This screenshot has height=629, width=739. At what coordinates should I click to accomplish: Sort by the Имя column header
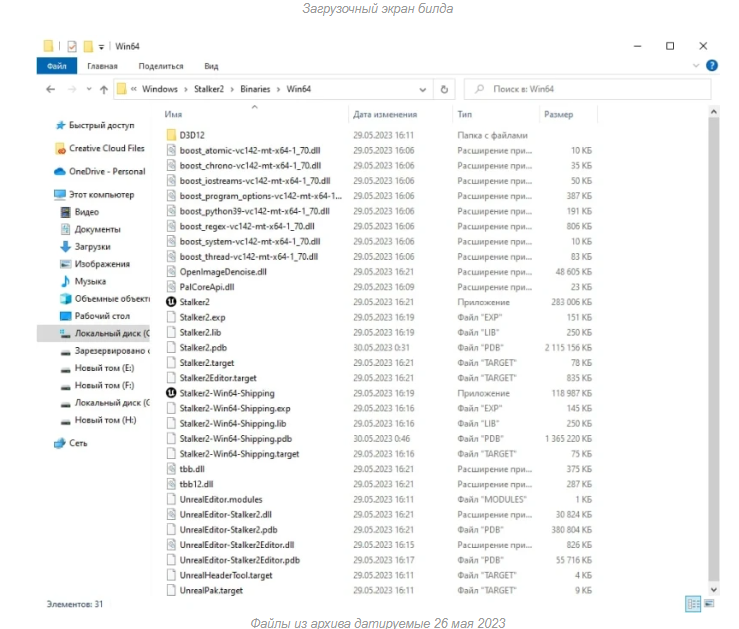coord(173,114)
